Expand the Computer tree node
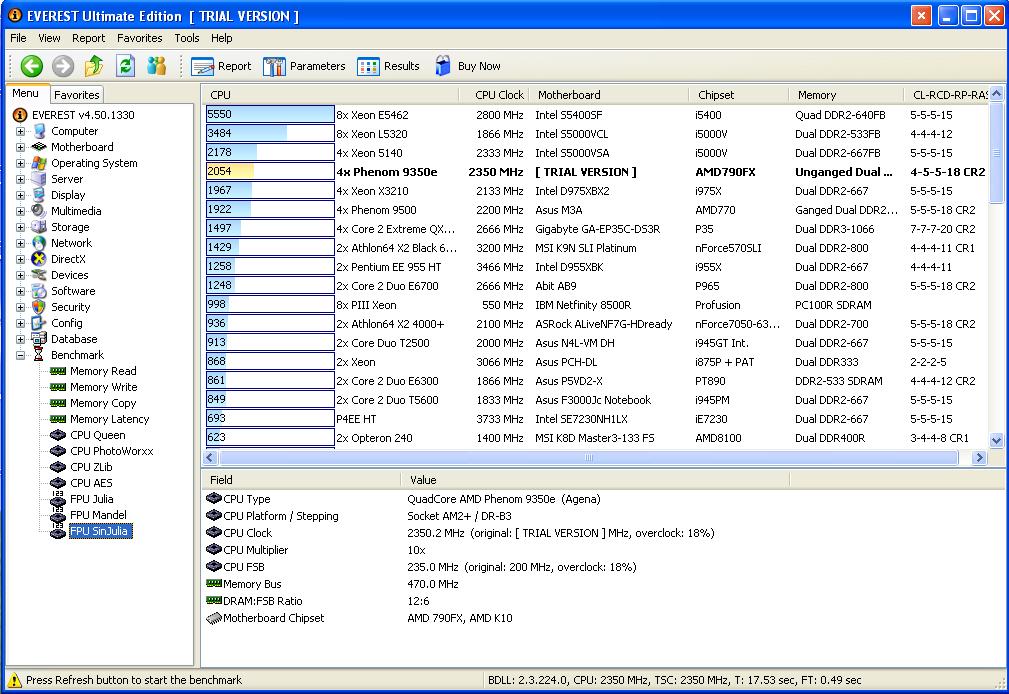 (21, 131)
